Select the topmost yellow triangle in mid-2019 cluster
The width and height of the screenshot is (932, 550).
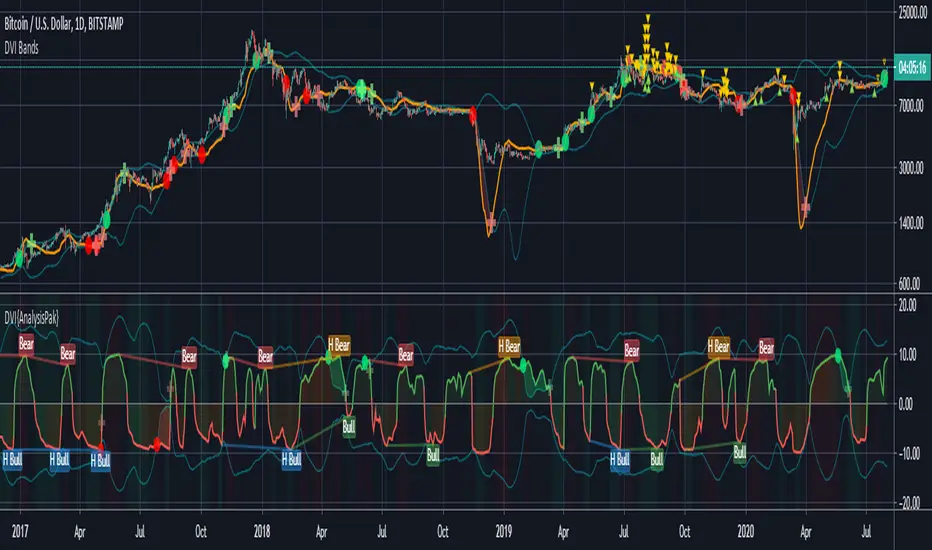pyautogui.click(x=648, y=18)
